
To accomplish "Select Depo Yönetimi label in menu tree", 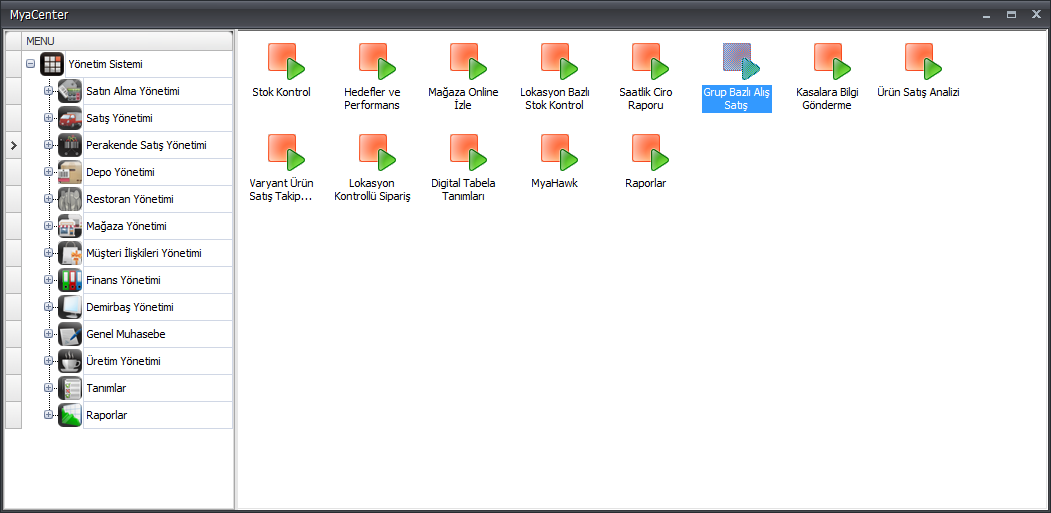I will tap(120, 172).
